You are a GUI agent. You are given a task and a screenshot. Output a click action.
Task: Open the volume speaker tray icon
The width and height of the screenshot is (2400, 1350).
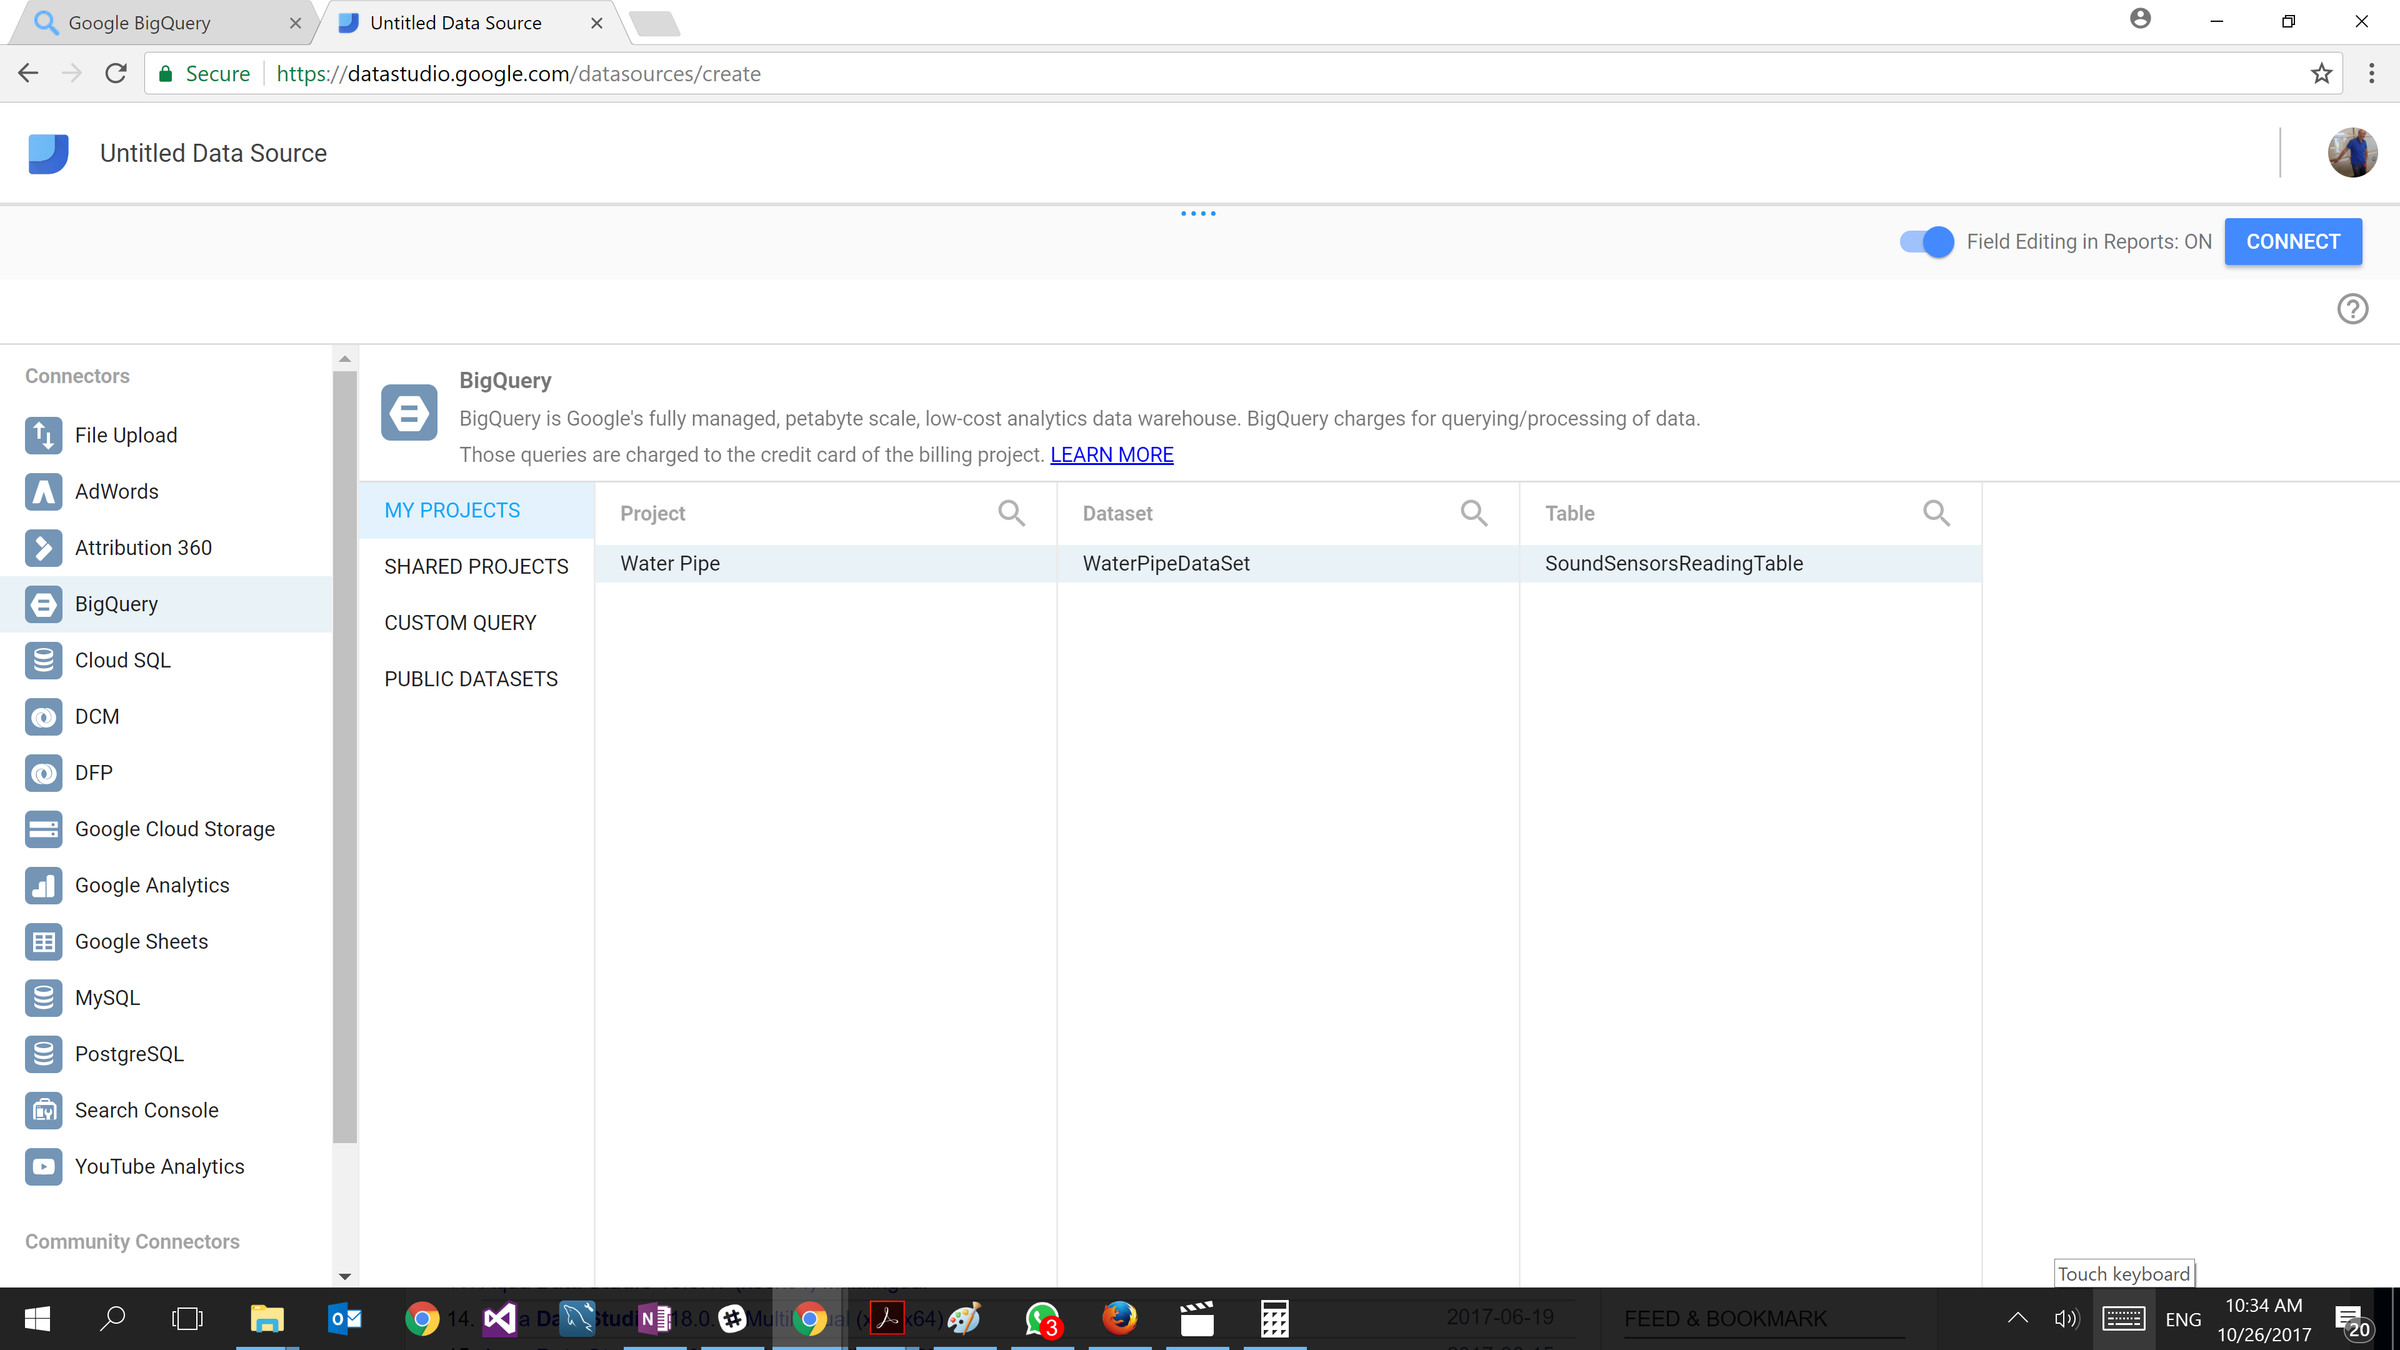[x=2066, y=1319]
